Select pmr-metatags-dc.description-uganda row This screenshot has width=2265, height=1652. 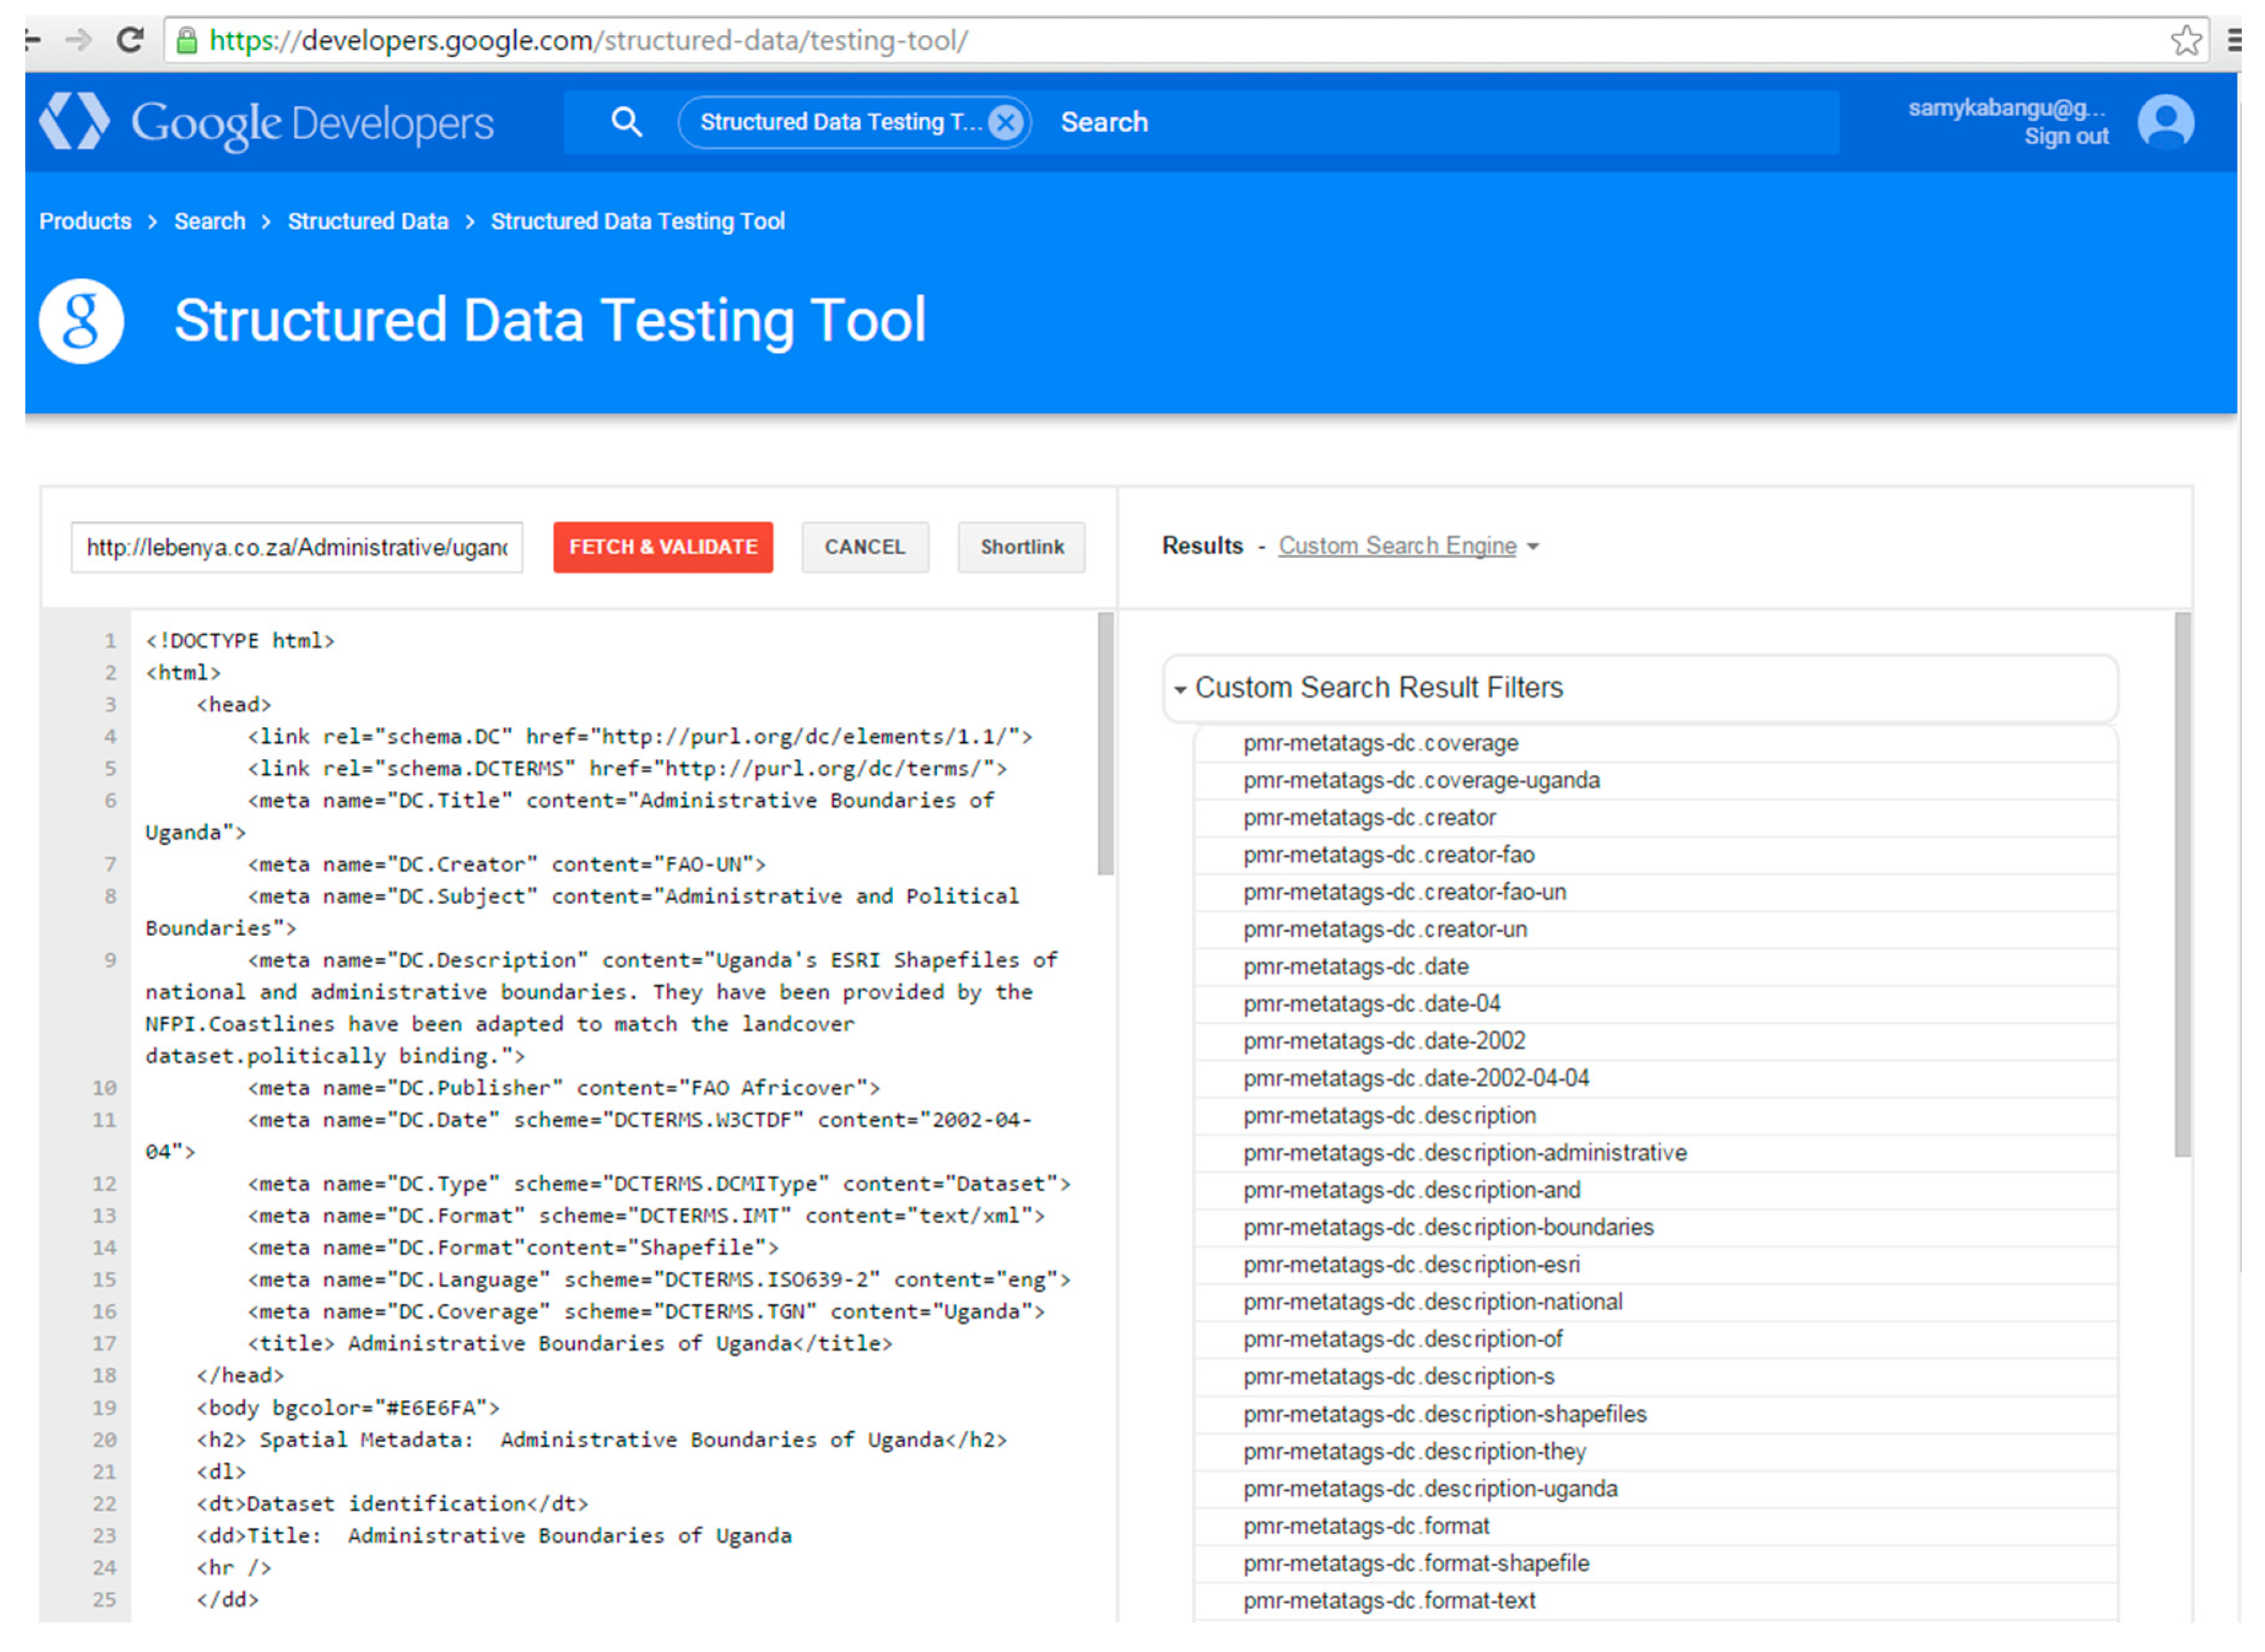(1655, 1489)
